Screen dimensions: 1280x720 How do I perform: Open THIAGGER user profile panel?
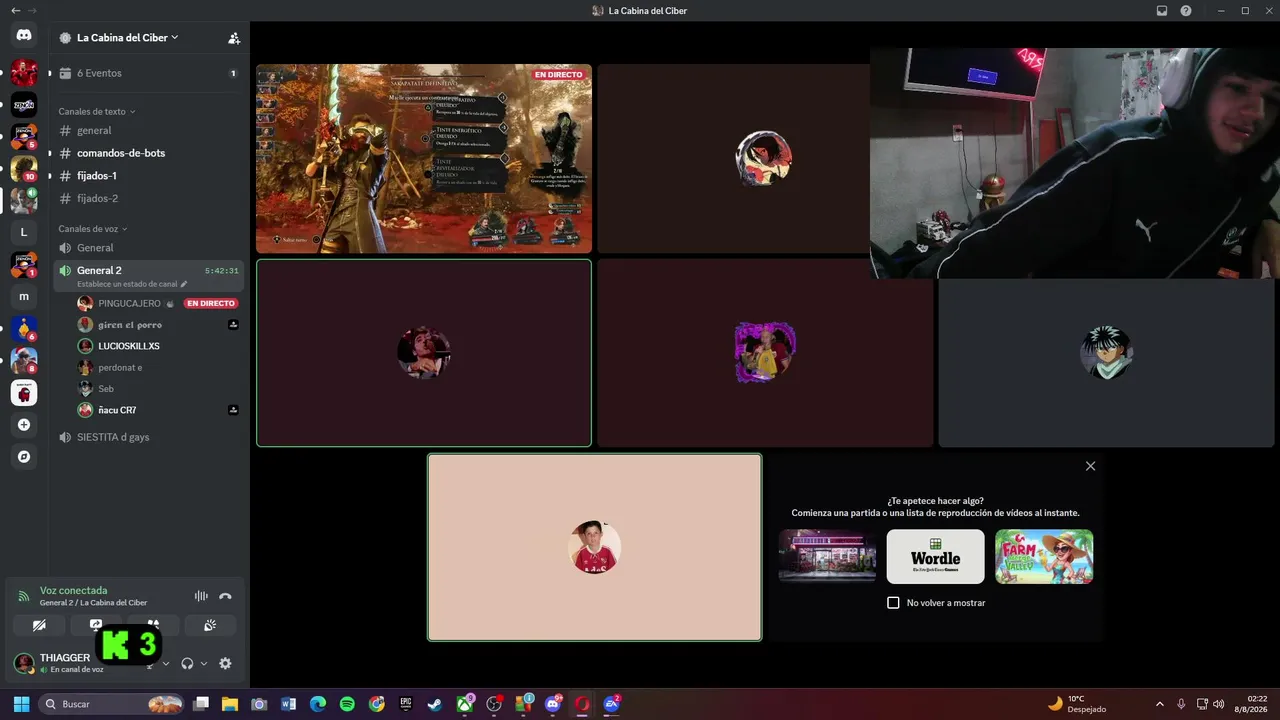point(67,663)
